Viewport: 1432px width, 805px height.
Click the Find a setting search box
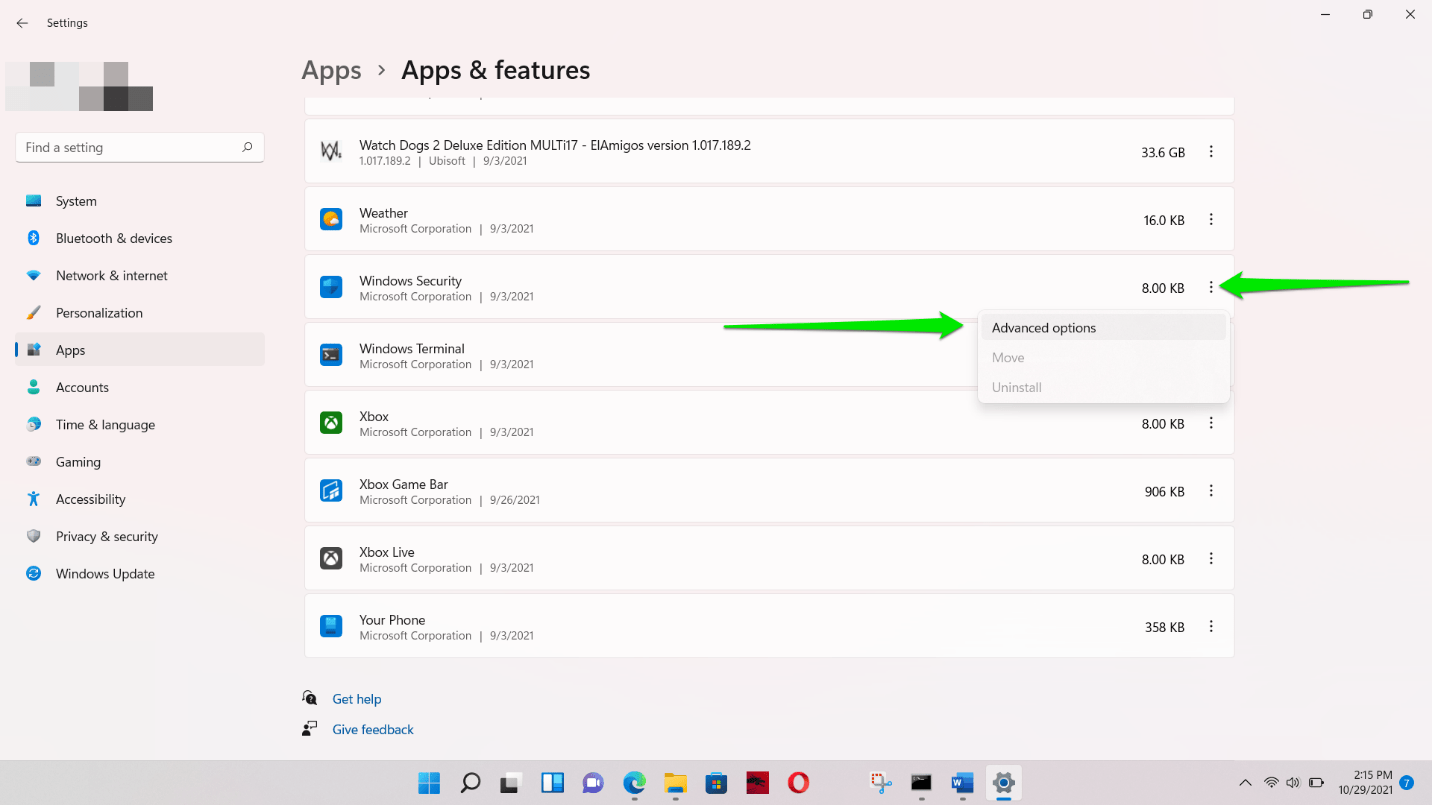point(139,147)
